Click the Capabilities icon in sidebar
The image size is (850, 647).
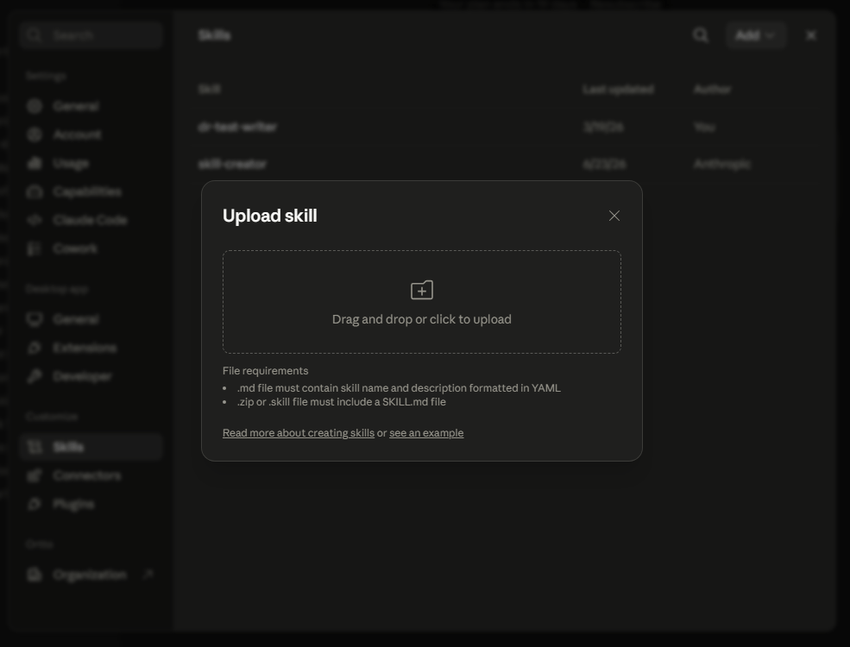(35, 191)
